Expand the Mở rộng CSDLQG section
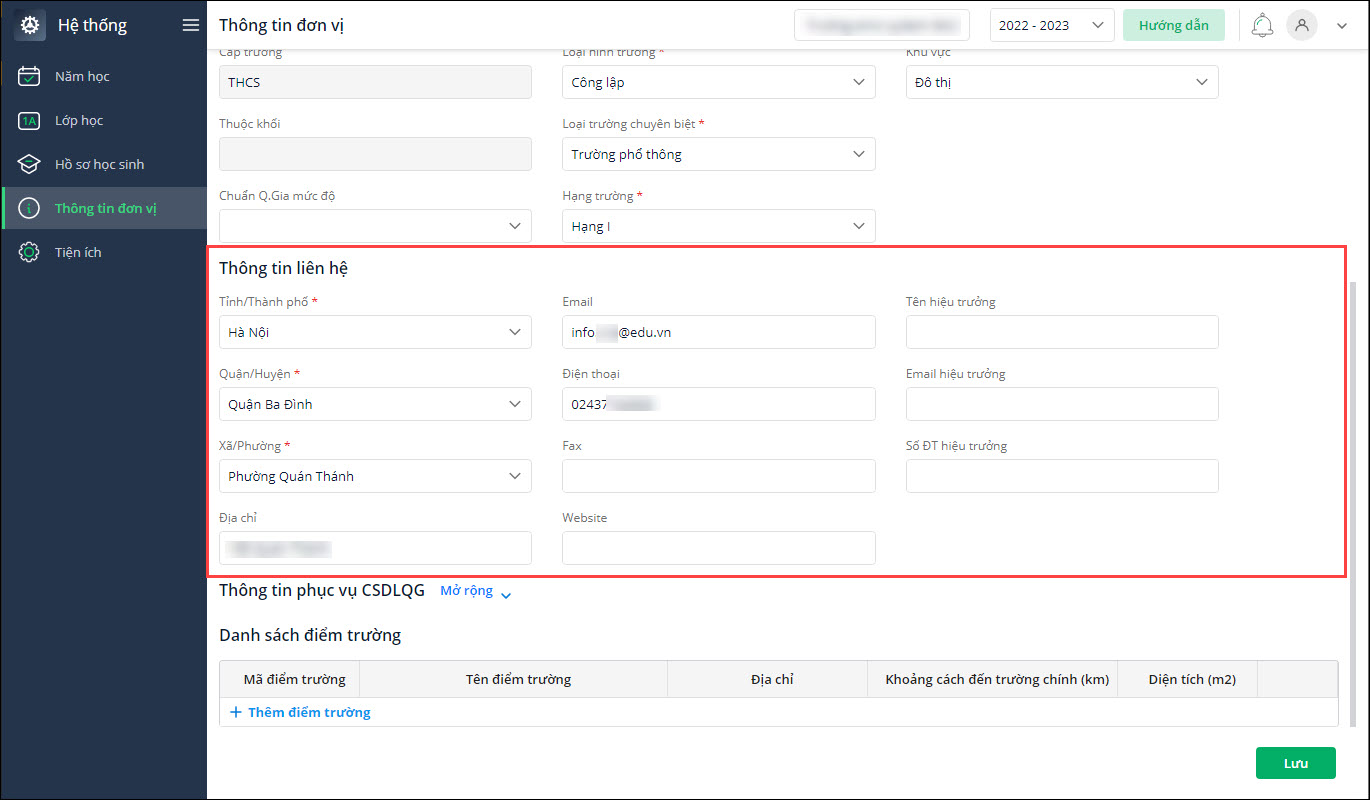 tap(476, 591)
